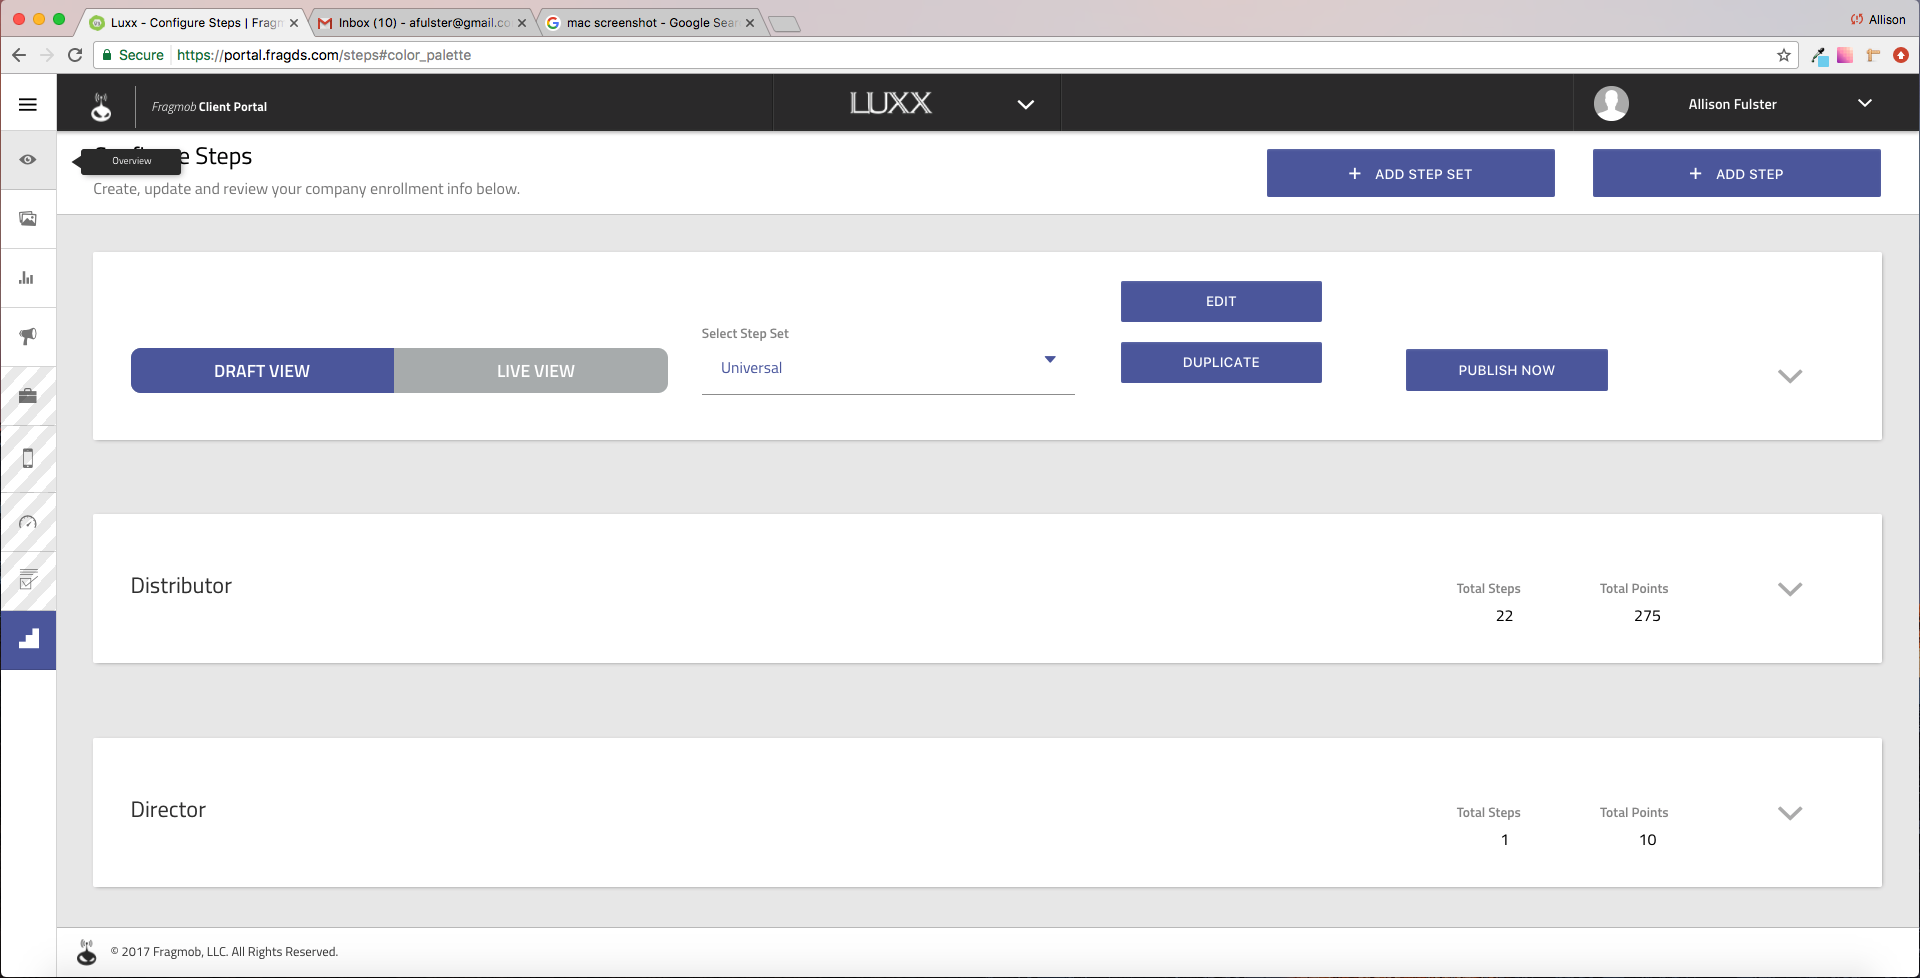Click the Distributor heading
1920x978 pixels.
(181, 586)
